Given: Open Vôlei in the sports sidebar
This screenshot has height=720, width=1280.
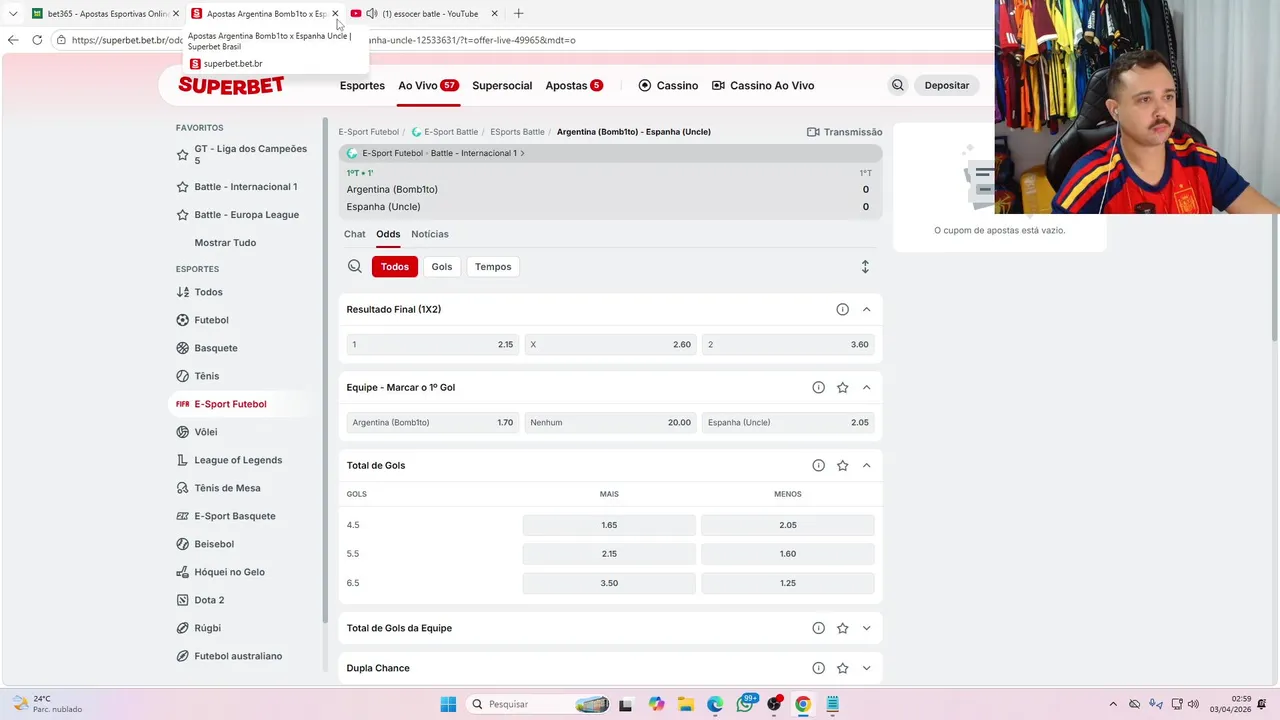Looking at the screenshot, I should [x=205, y=432].
